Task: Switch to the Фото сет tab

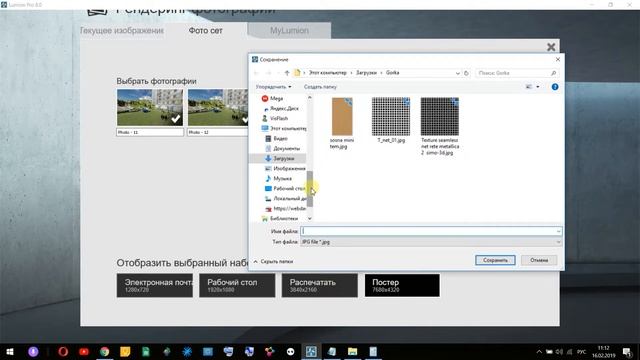Action: coord(205,31)
